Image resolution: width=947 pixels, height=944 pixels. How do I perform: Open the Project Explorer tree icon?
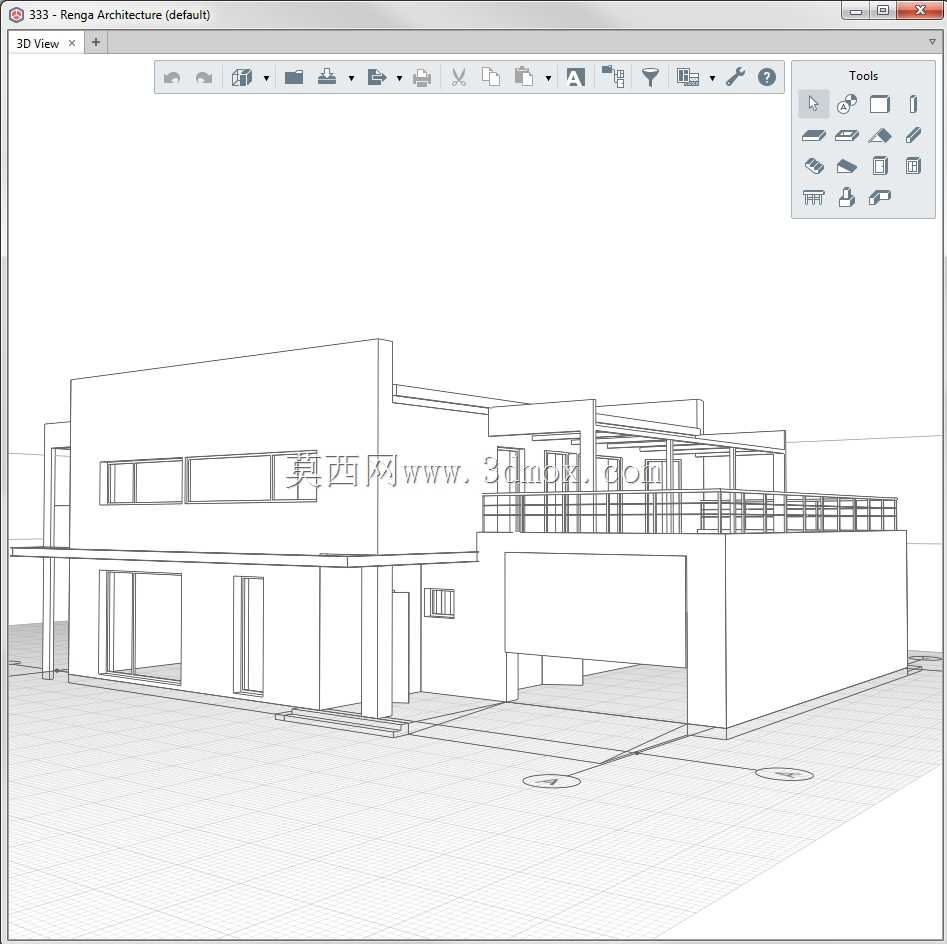[613, 77]
